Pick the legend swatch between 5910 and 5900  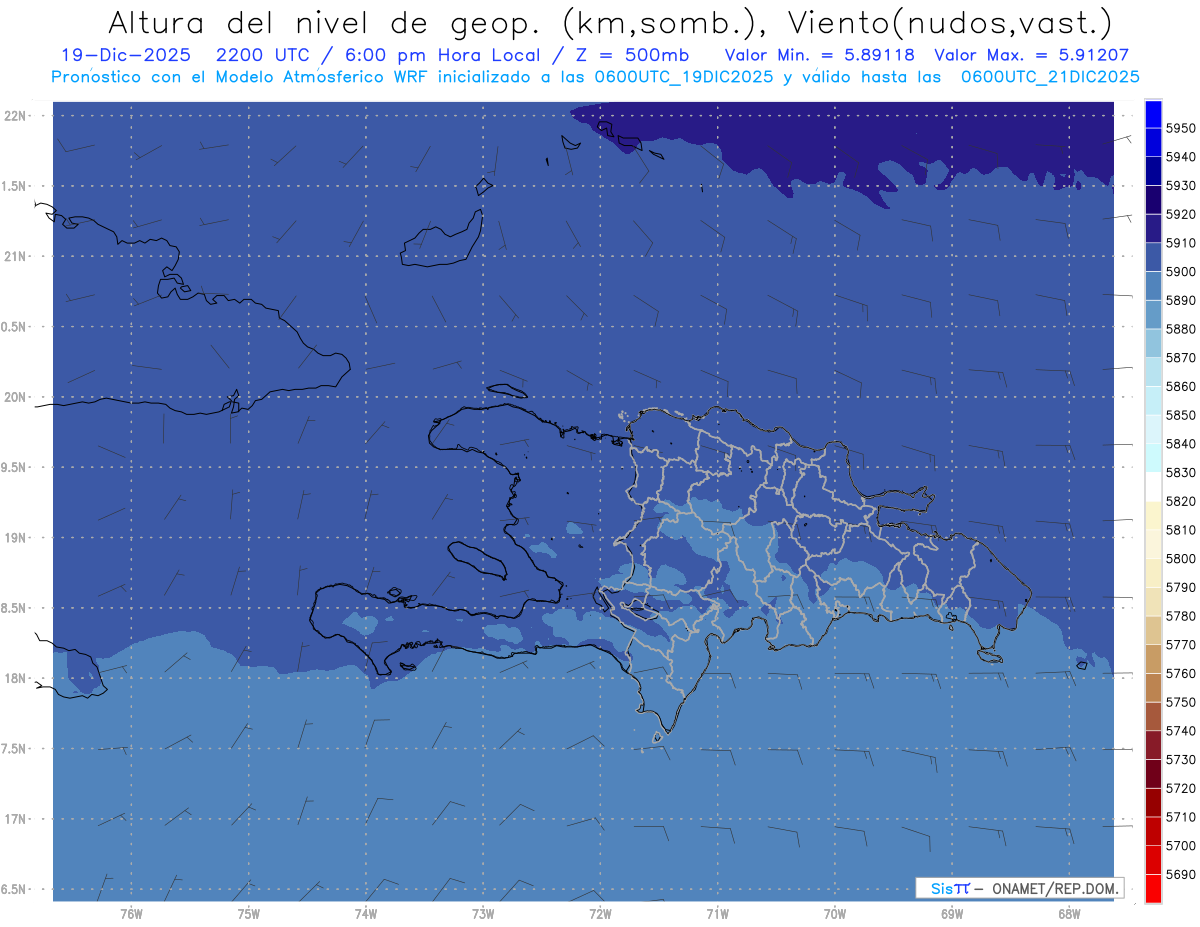point(1152,257)
